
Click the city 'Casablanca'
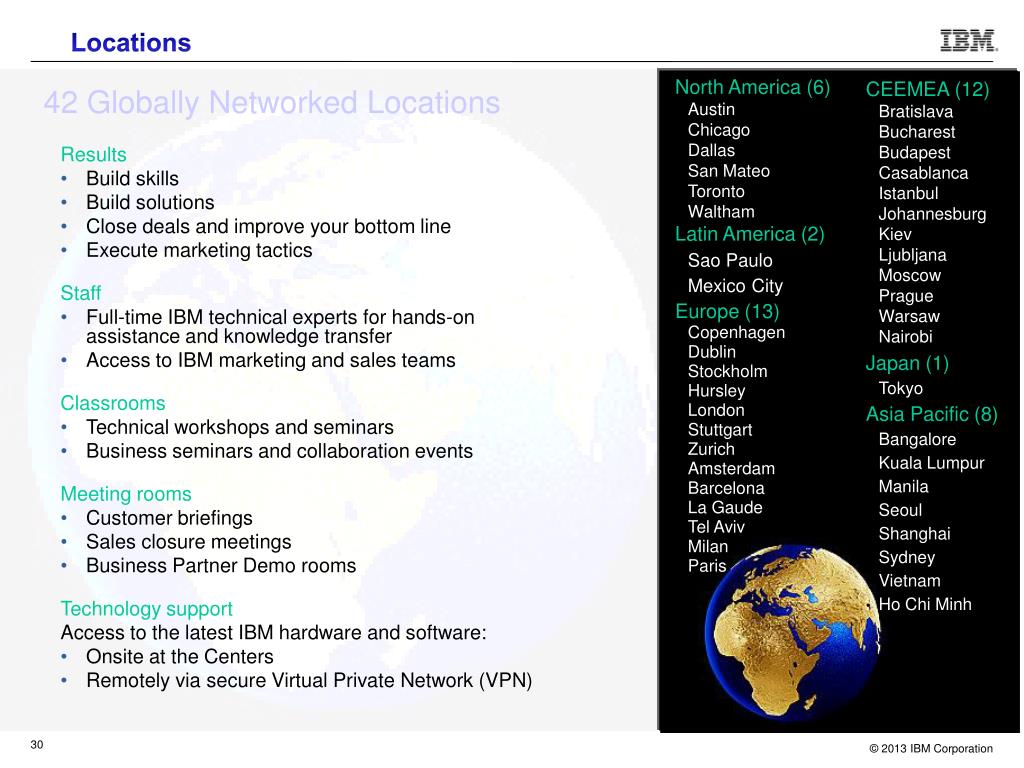[x=923, y=173]
